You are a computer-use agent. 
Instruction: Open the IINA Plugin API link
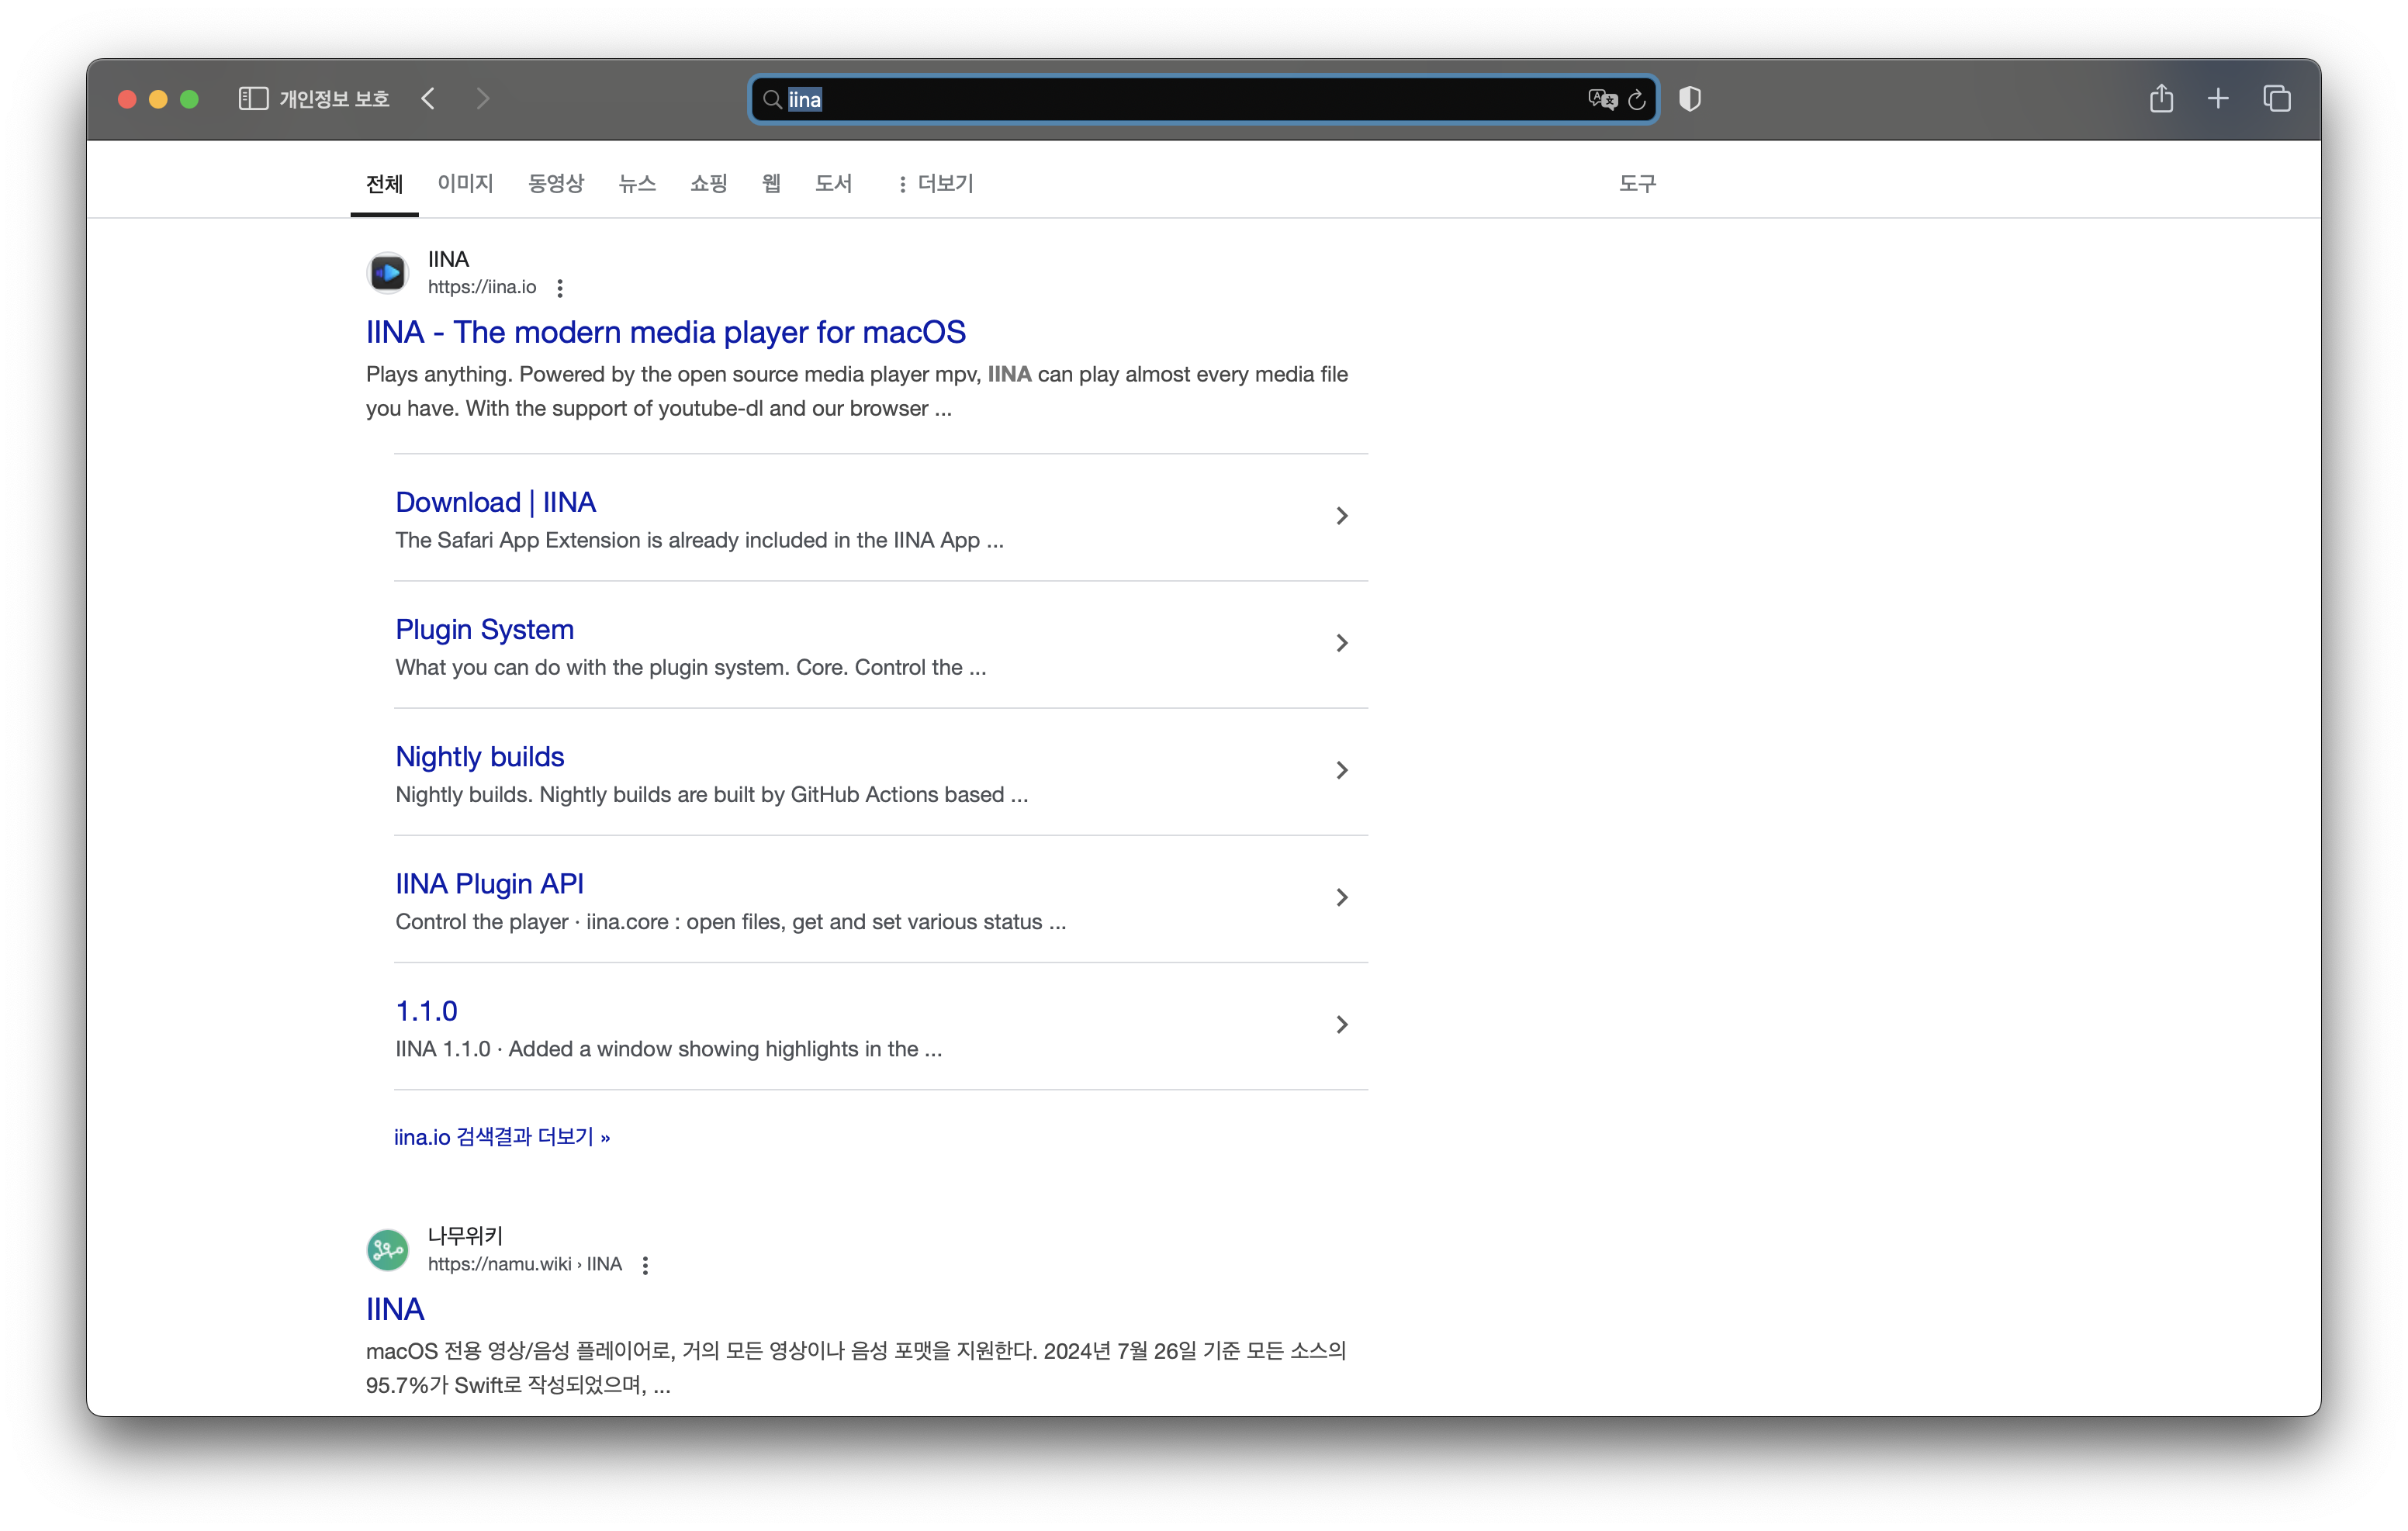click(x=489, y=884)
